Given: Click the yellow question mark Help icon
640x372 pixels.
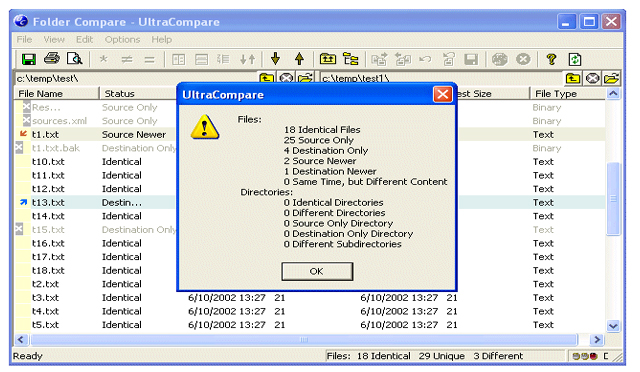Looking at the screenshot, I should (x=551, y=60).
